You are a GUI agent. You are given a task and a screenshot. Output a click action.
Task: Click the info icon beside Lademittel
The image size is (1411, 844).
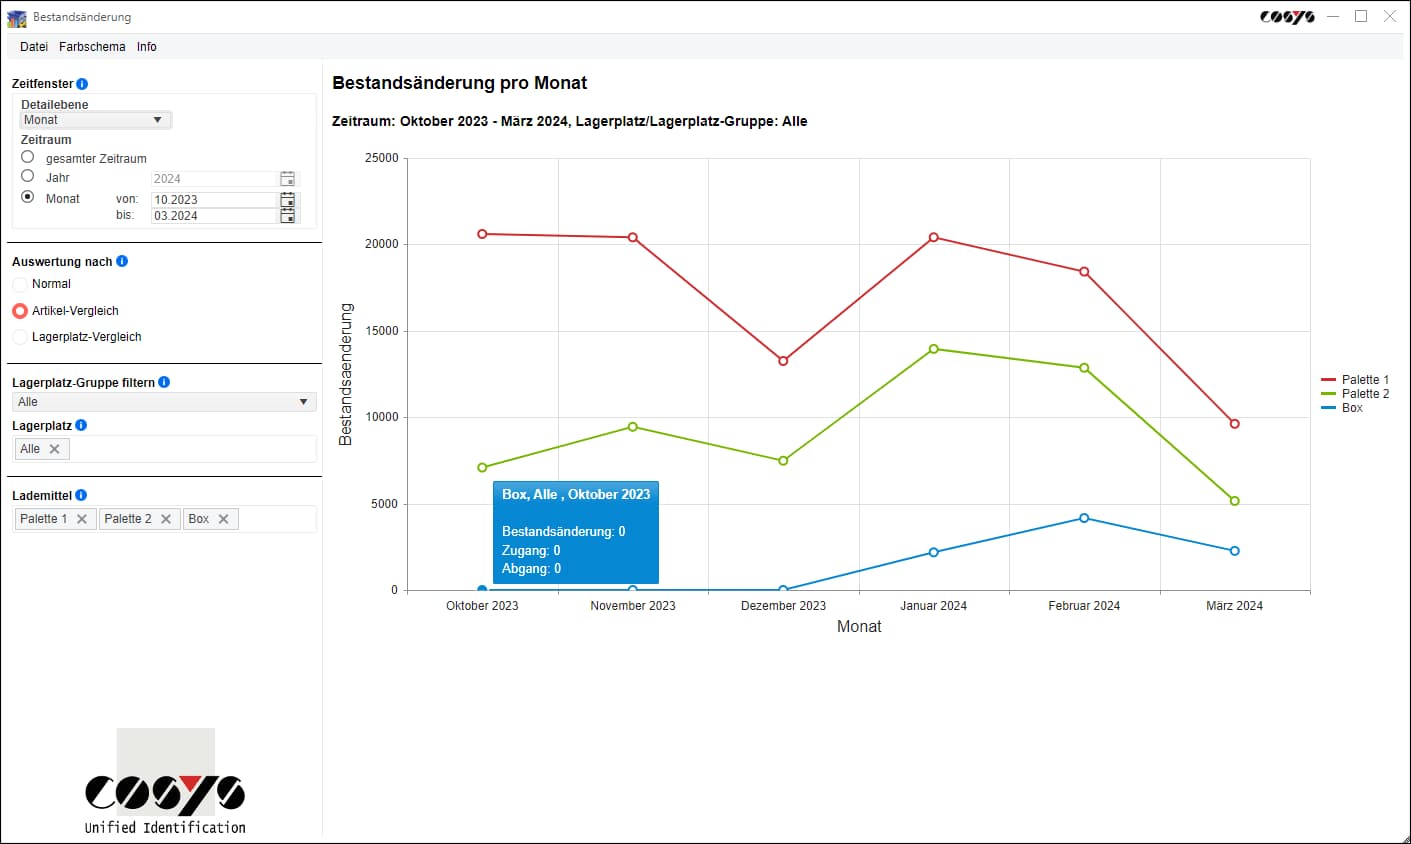(81, 495)
